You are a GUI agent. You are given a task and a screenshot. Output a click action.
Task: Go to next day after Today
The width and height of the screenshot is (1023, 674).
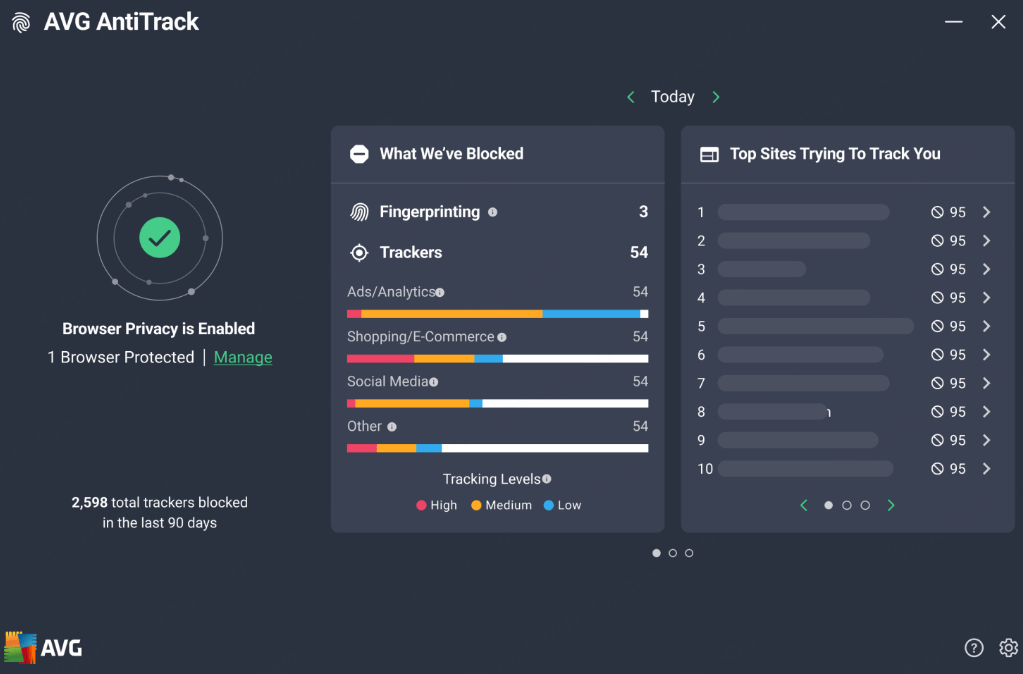click(x=716, y=97)
